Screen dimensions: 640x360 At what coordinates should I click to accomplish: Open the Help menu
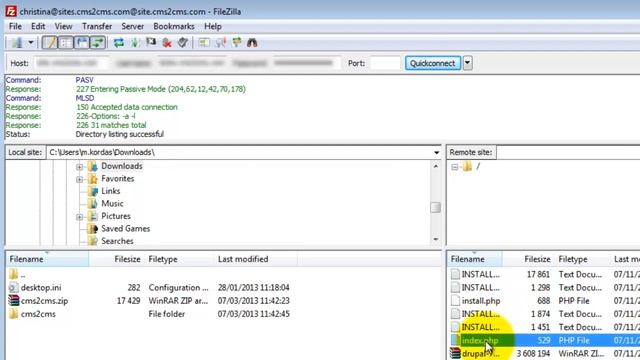[213, 27]
